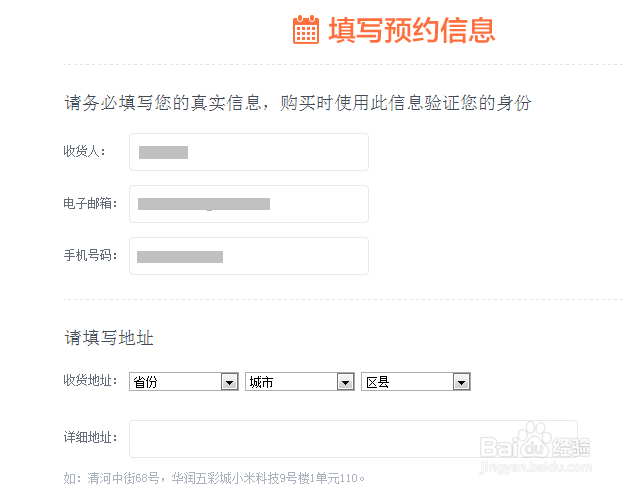Click the 手机号码 label text
626x489 pixels.
coord(90,255)
